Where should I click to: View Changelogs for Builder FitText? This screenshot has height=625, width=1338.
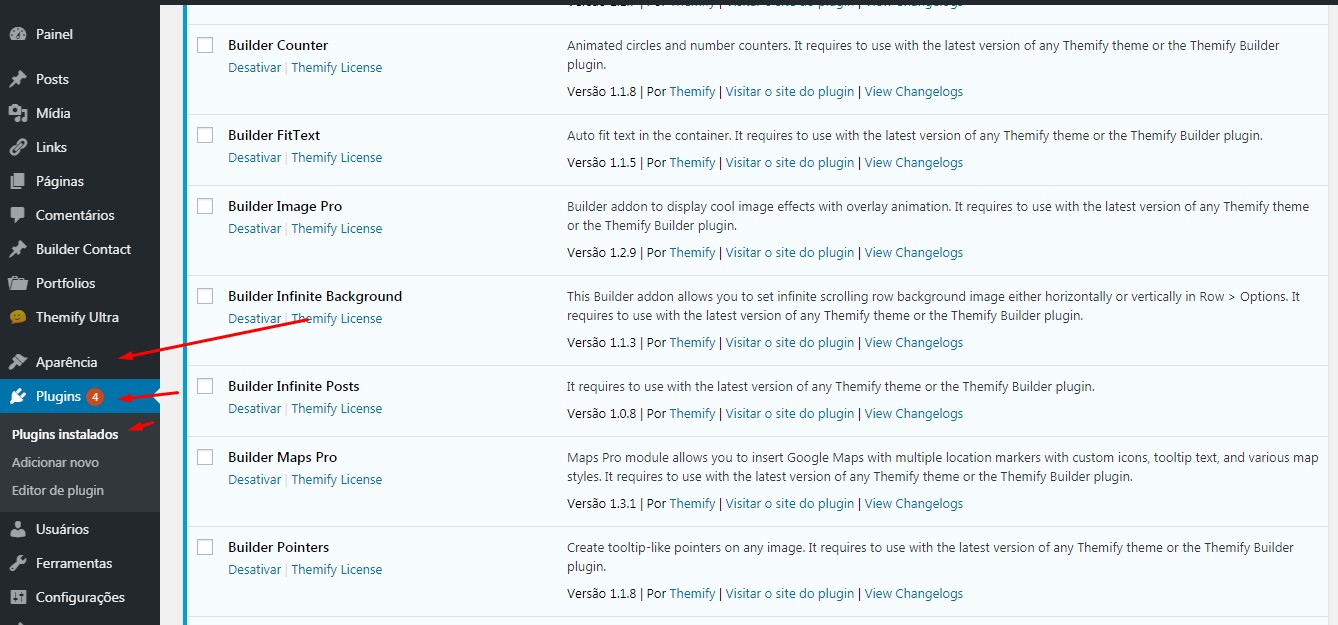pos(914,163)
